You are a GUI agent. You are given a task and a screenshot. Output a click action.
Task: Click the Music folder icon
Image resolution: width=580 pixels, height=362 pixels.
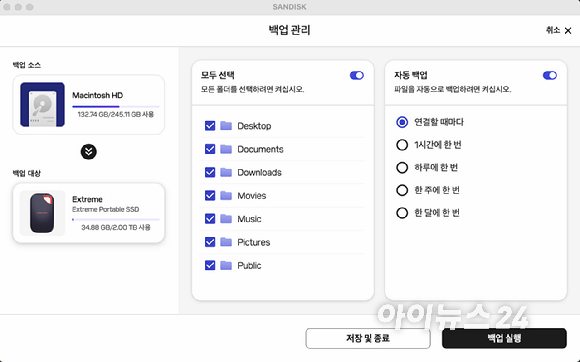tap(226, 219)
